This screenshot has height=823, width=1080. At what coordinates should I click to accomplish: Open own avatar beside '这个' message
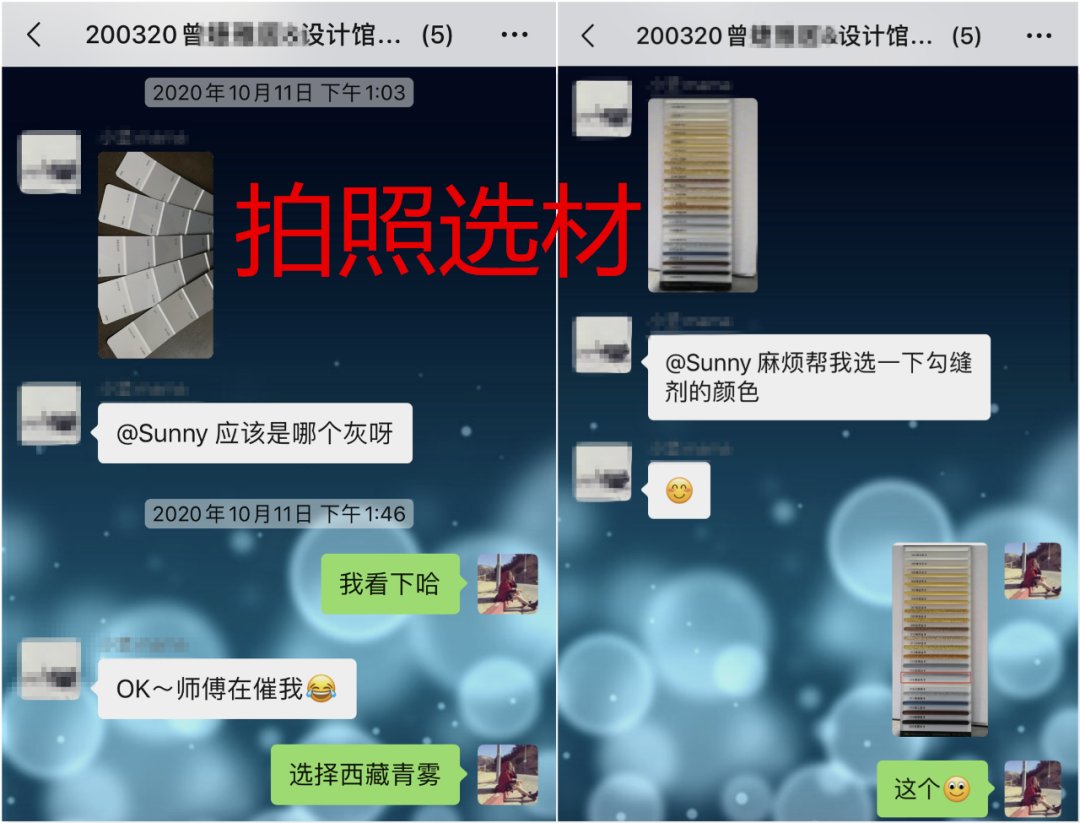pos(1032,789)
